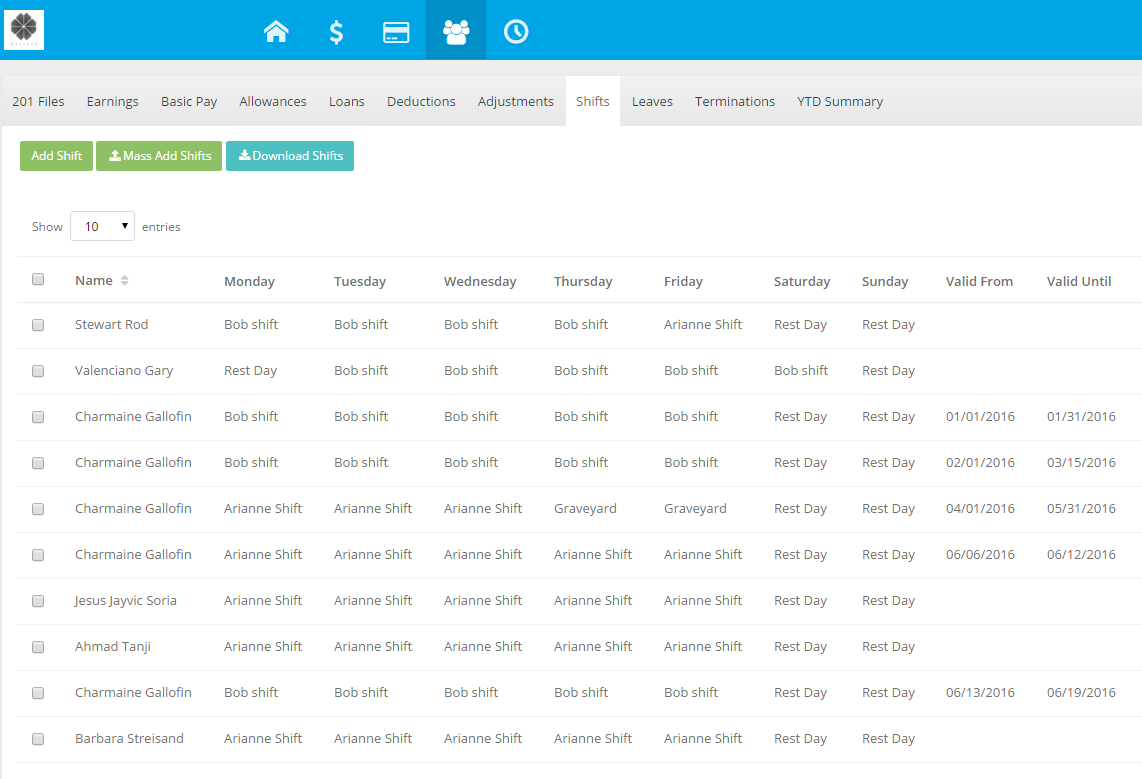Open the clock timekeeping icon
The image size is (1142, 779).
pos(516,31)
